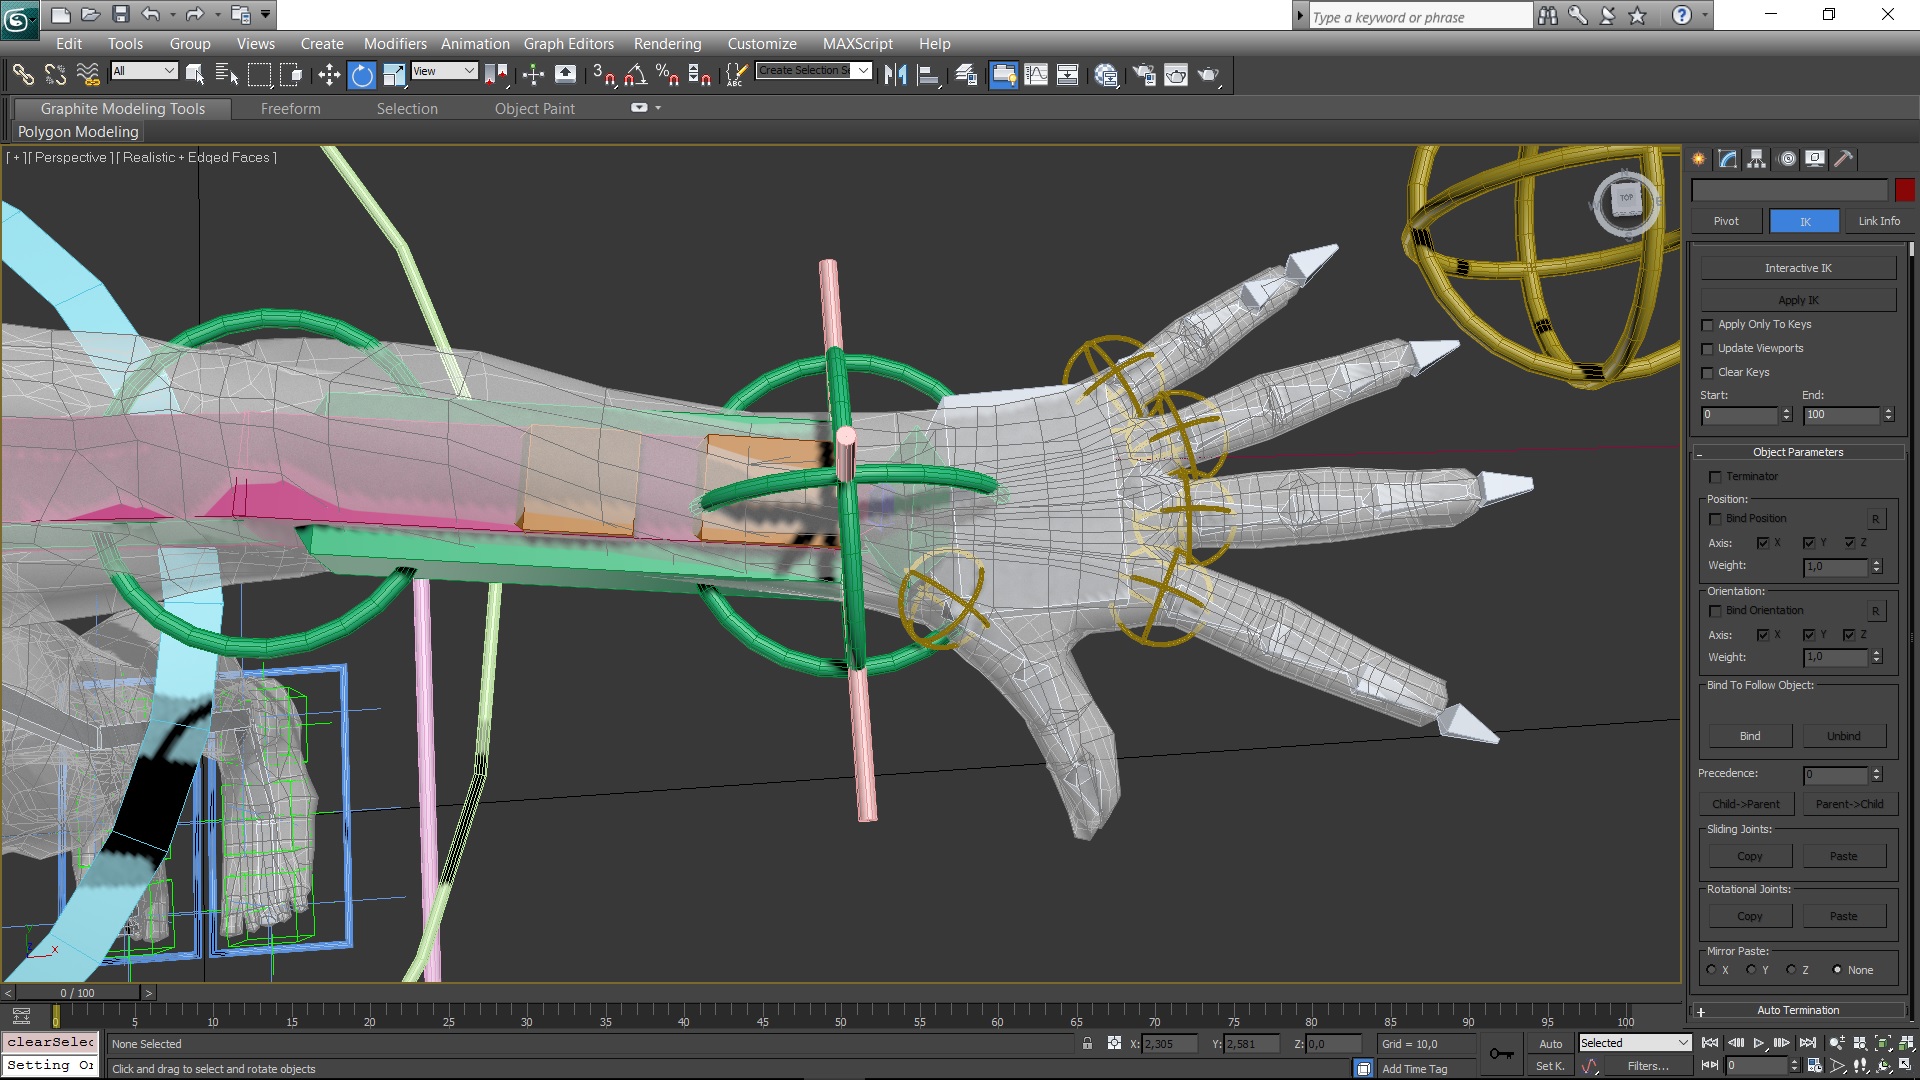Open the selection filter All dropdown
Viewport: 1920px width, 1080px height.
pos(144,71)
